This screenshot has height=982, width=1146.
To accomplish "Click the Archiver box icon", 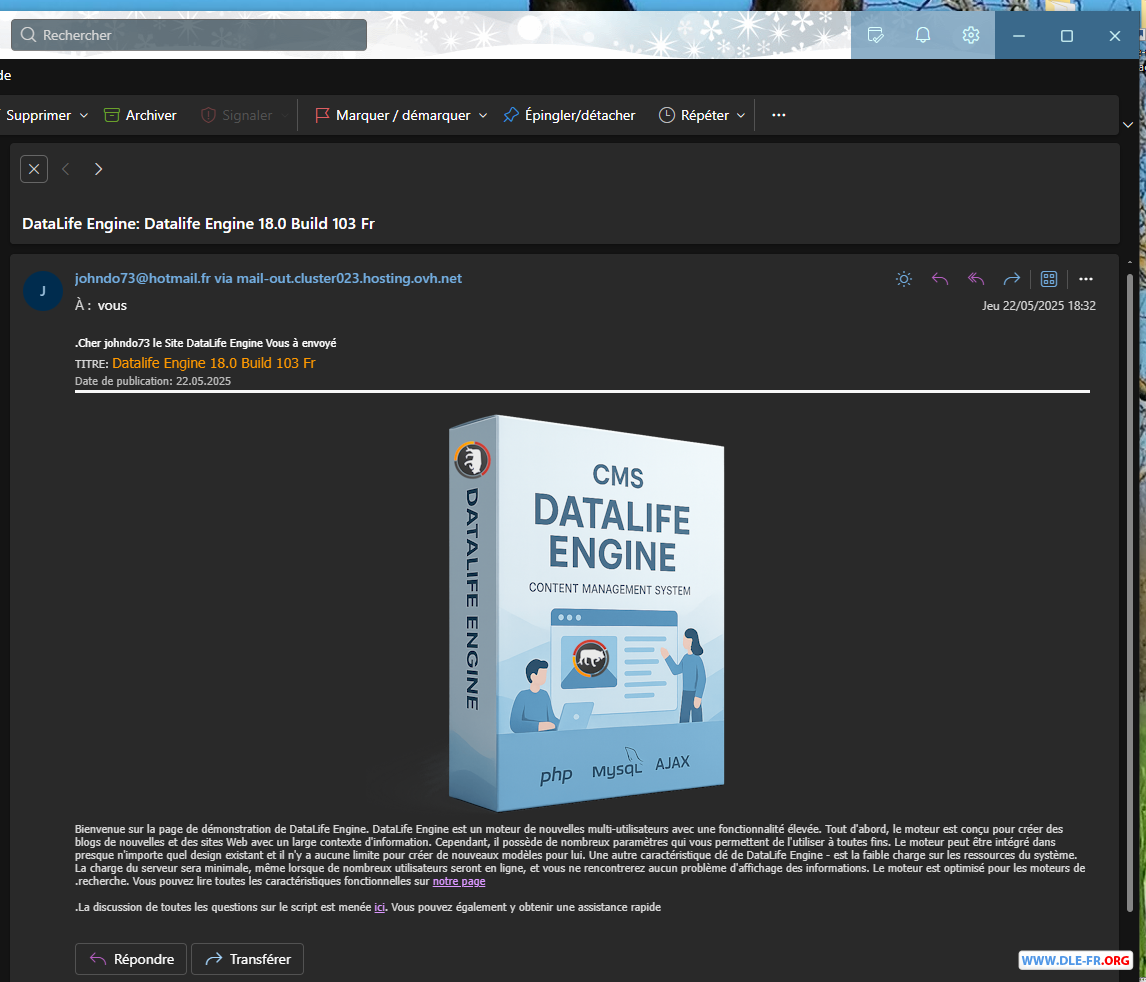I will [x=111, y=115].
